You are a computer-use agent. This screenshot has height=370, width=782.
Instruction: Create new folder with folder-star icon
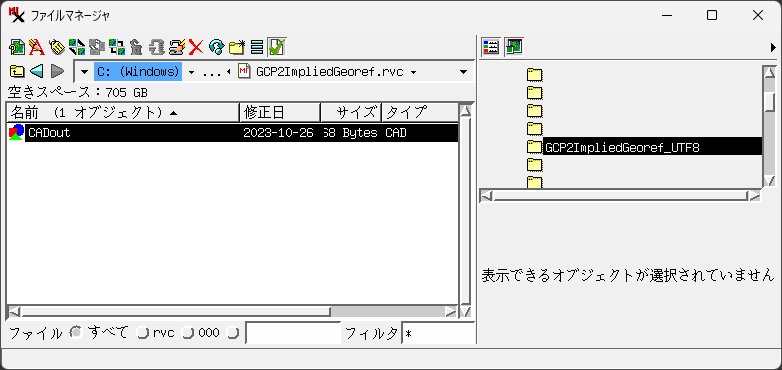tap(236, 47)
